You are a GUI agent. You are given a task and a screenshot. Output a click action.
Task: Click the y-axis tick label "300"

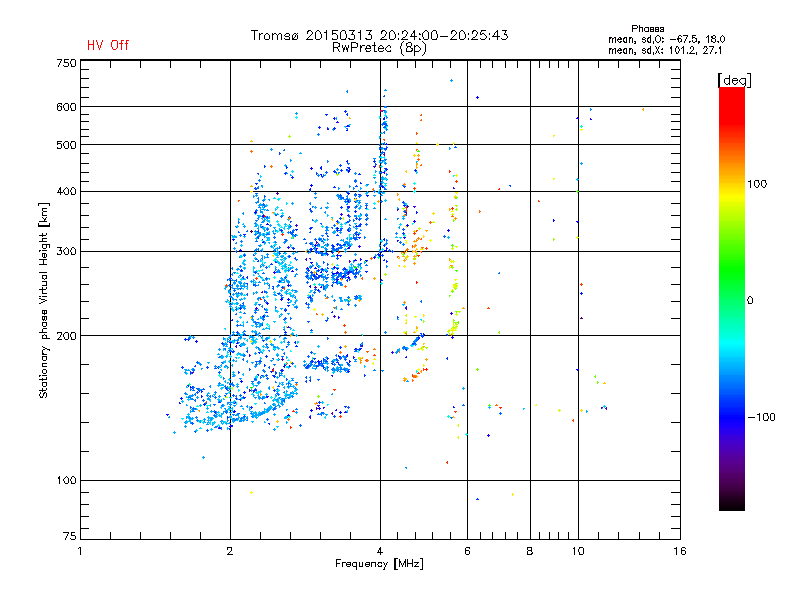[66, 252]
